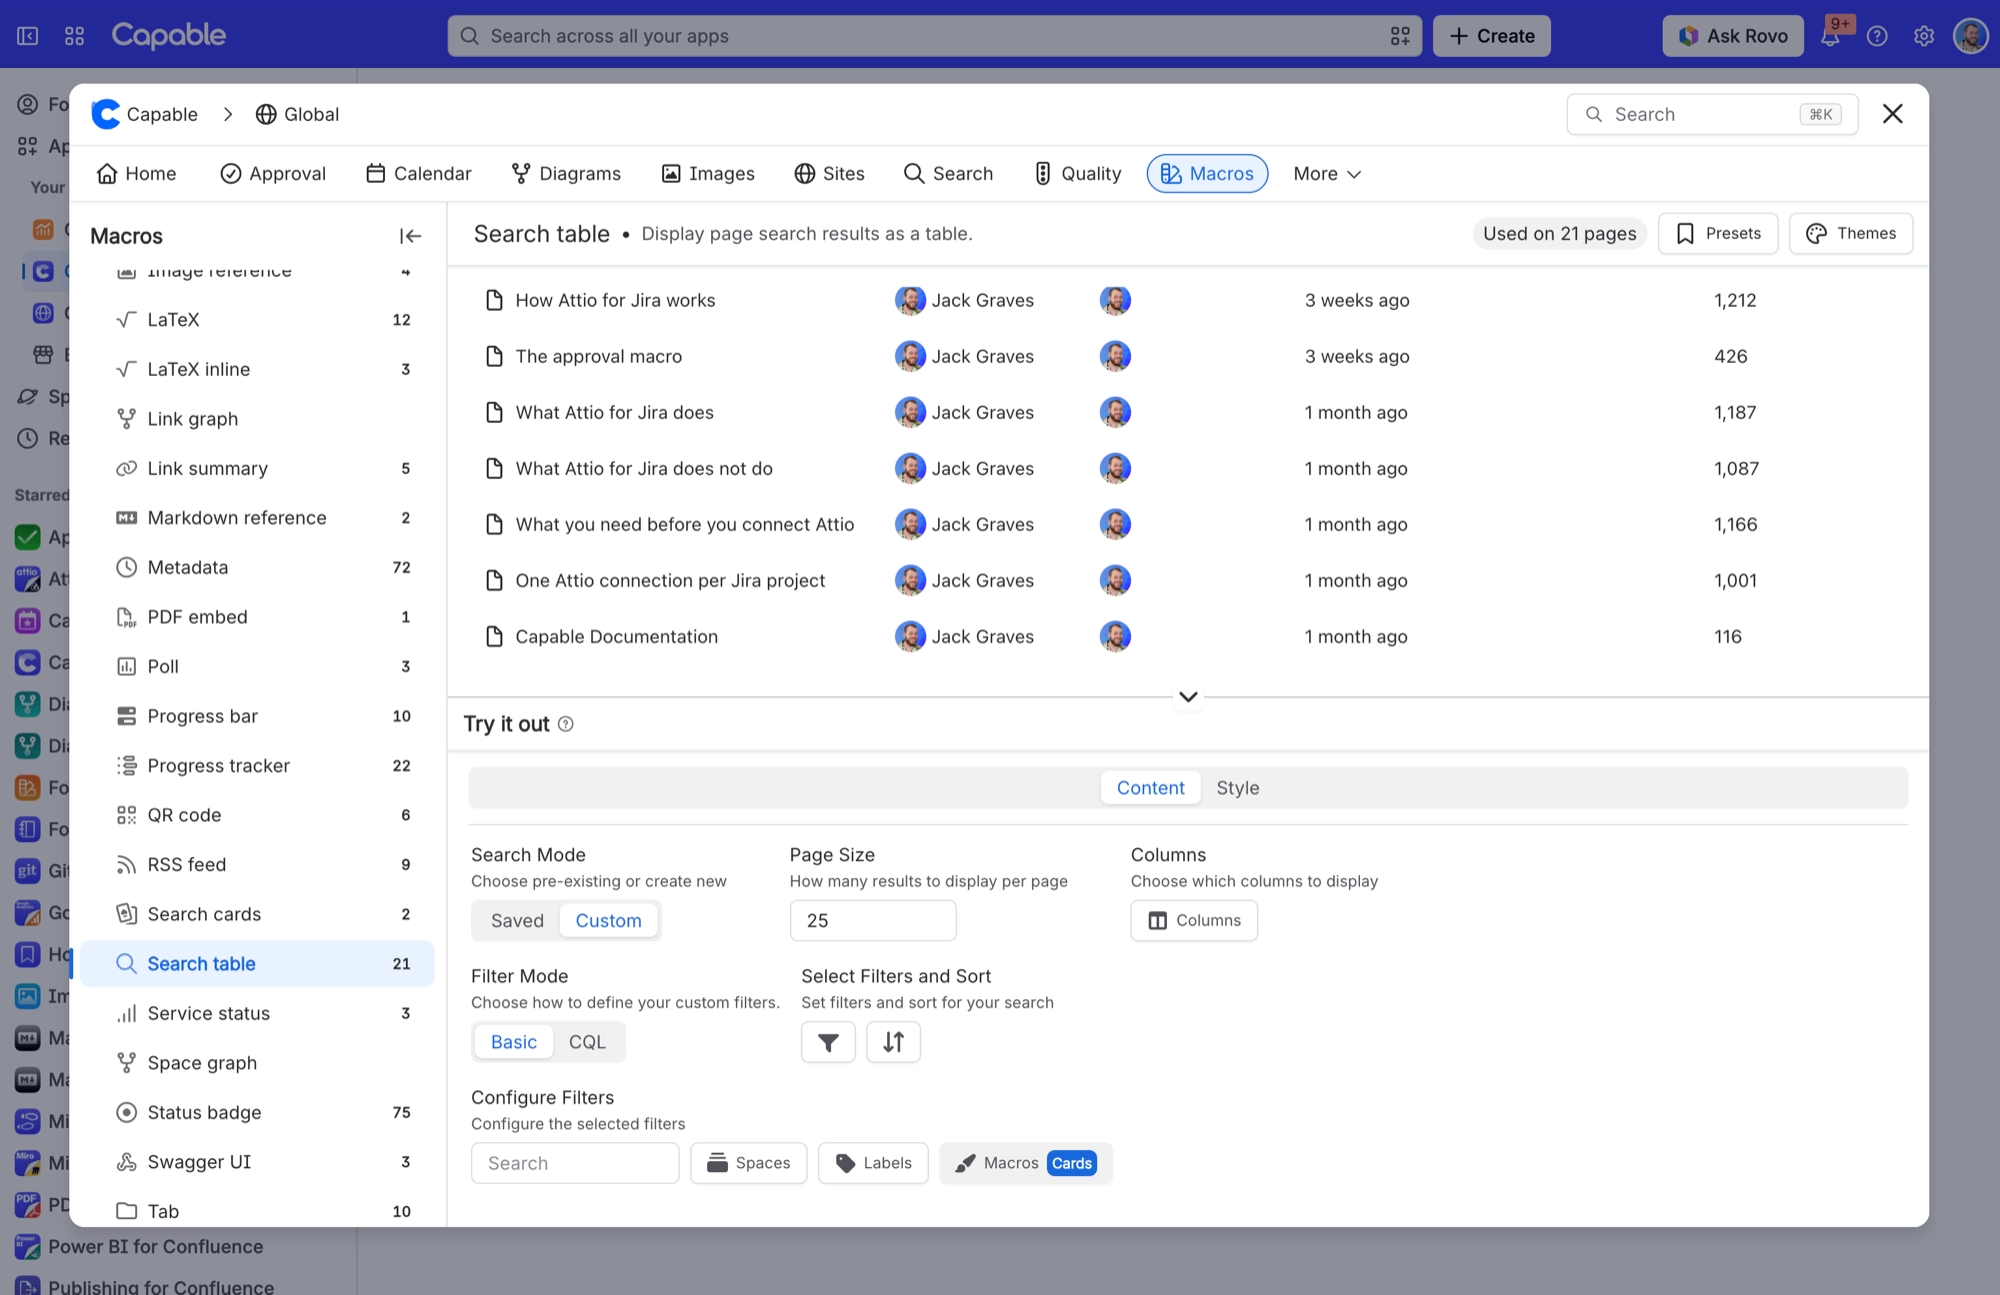2000x1295 pixels.
Task: Click the Page Size input field
Action: 873,921
